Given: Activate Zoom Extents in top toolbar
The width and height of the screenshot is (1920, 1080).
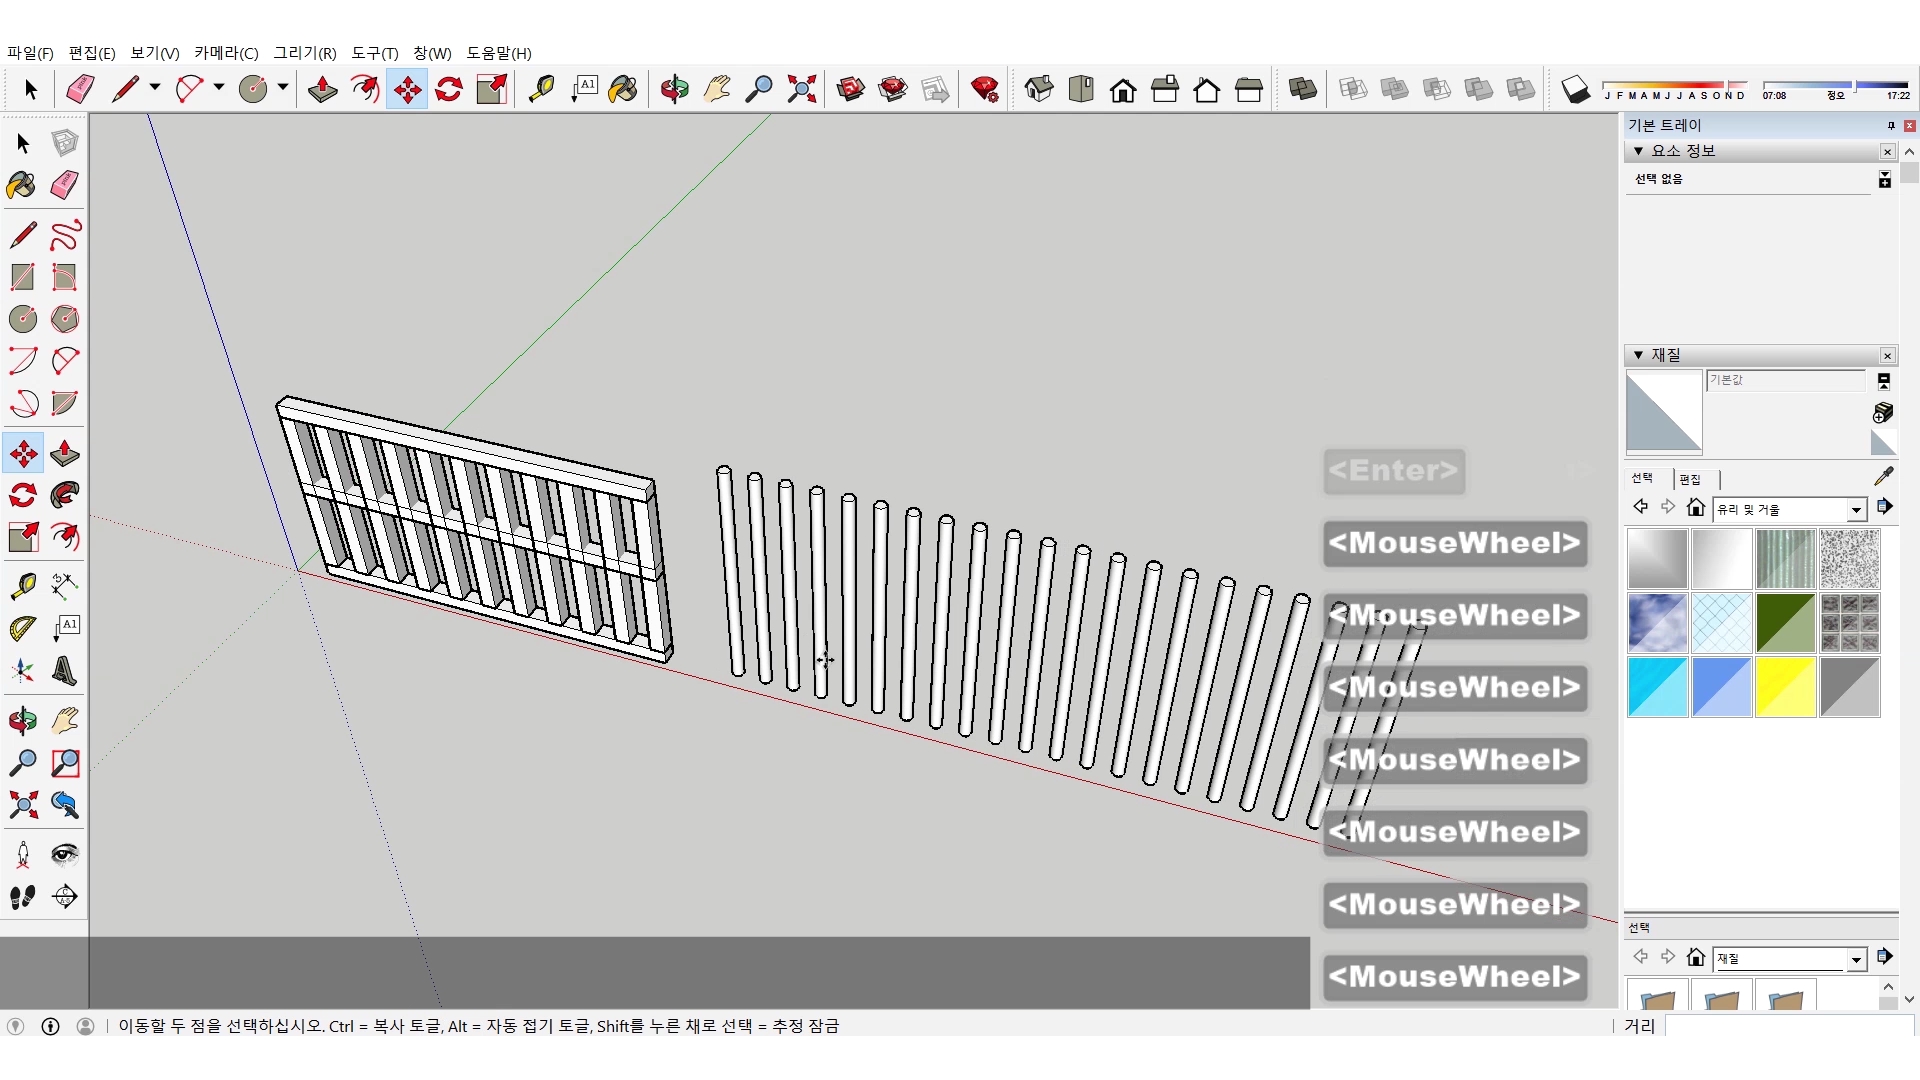Looking at the screenshot, I should pos(801,89).
